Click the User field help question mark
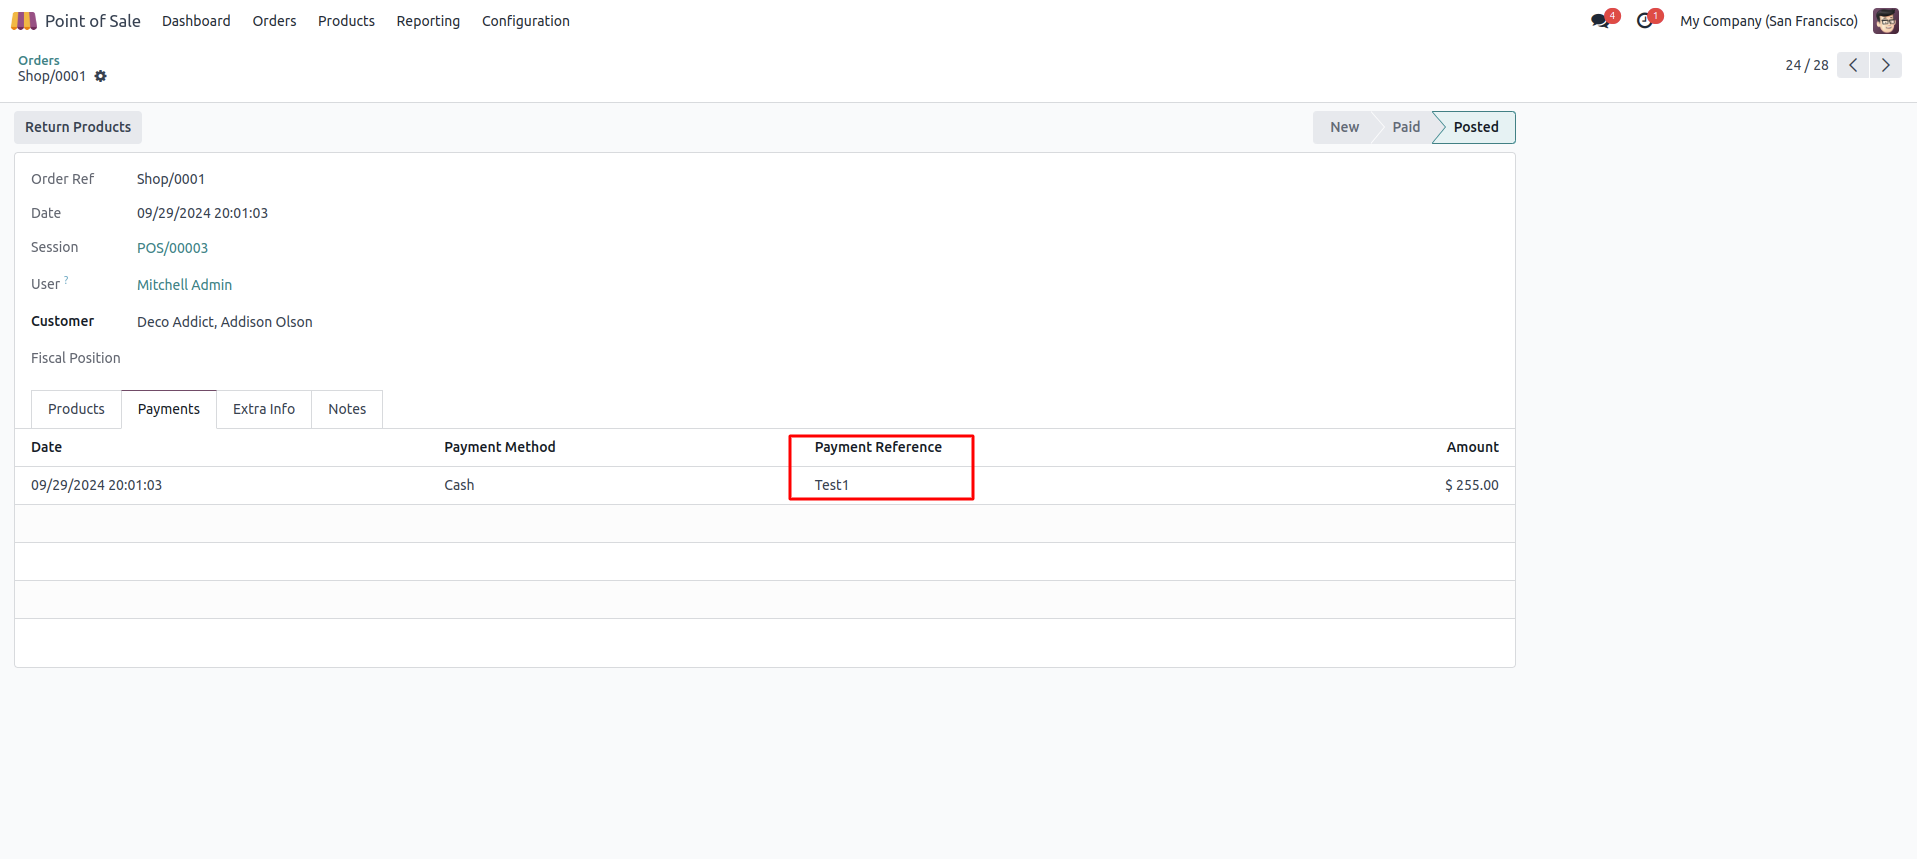The height and width of the screenshot is (859, 1917). point(66,280)
